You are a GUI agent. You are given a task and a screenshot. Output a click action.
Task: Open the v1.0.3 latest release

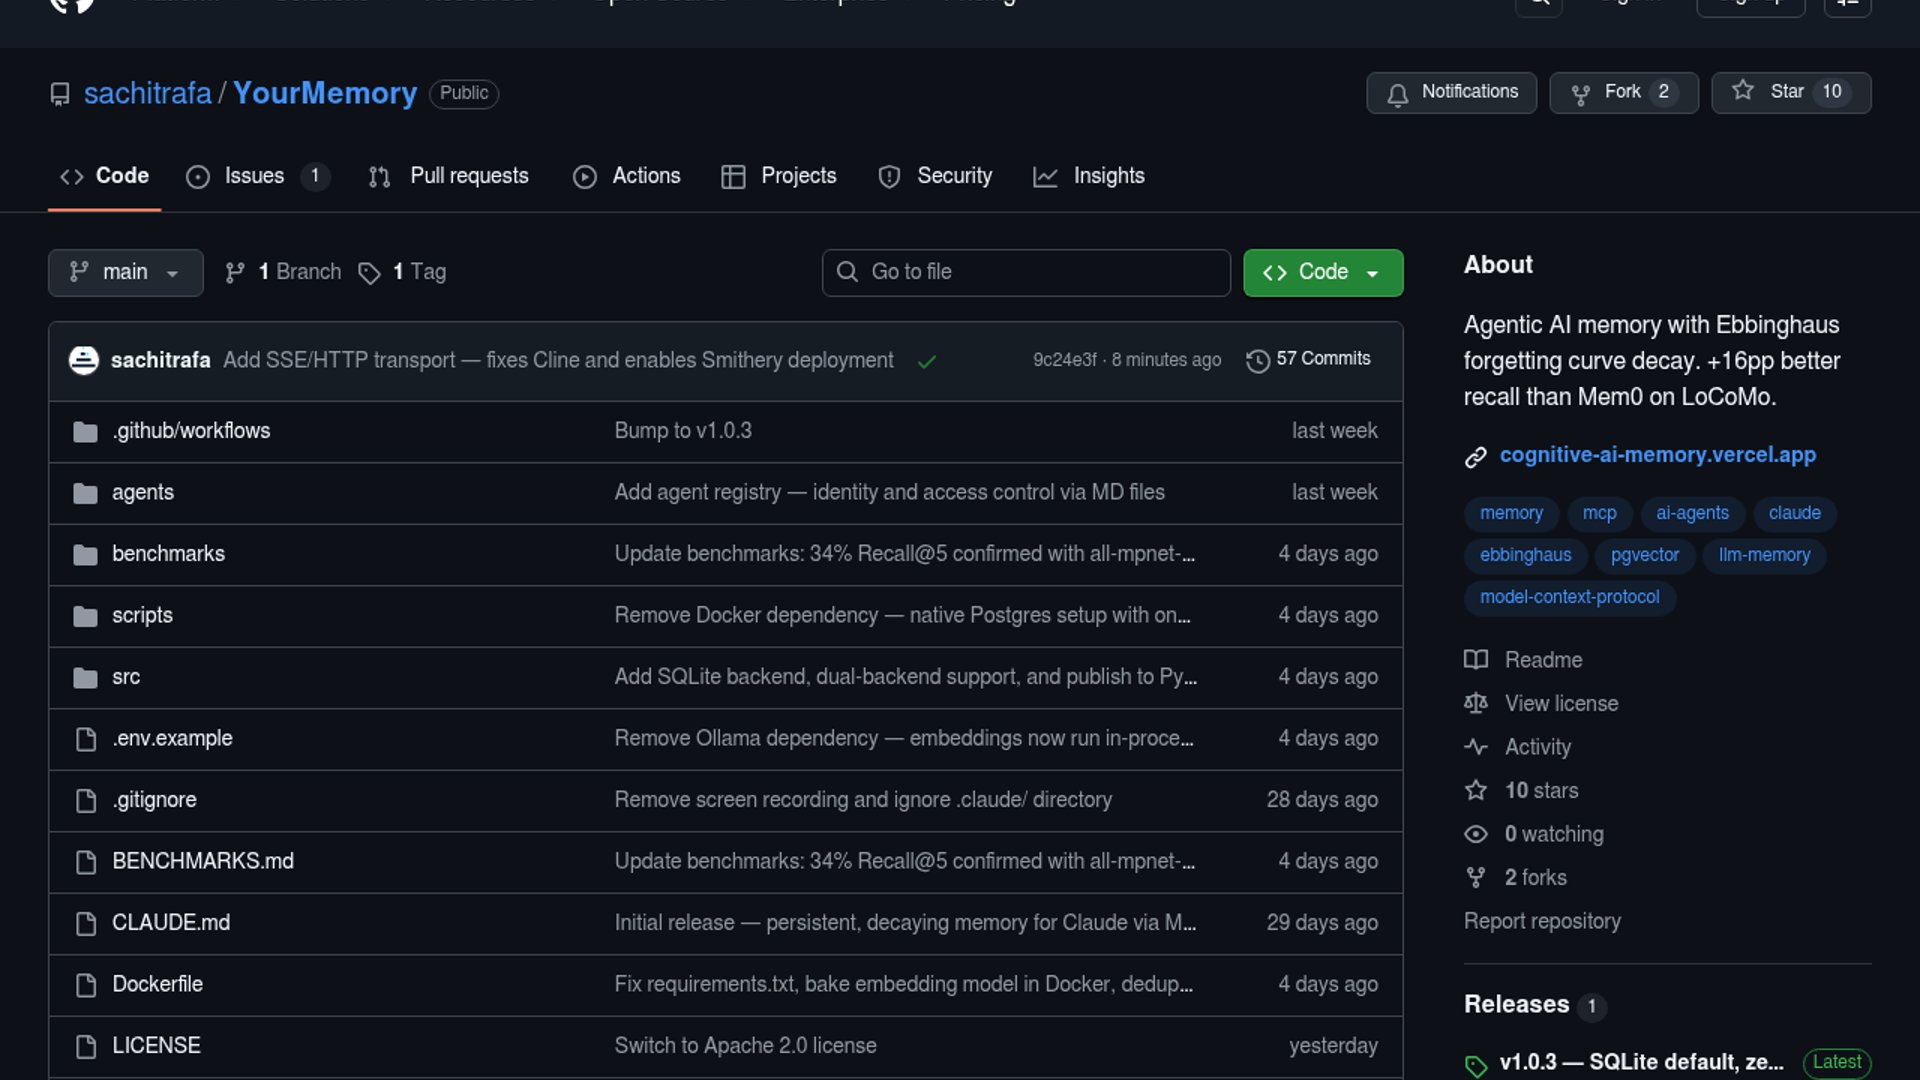[1640, 1062]
